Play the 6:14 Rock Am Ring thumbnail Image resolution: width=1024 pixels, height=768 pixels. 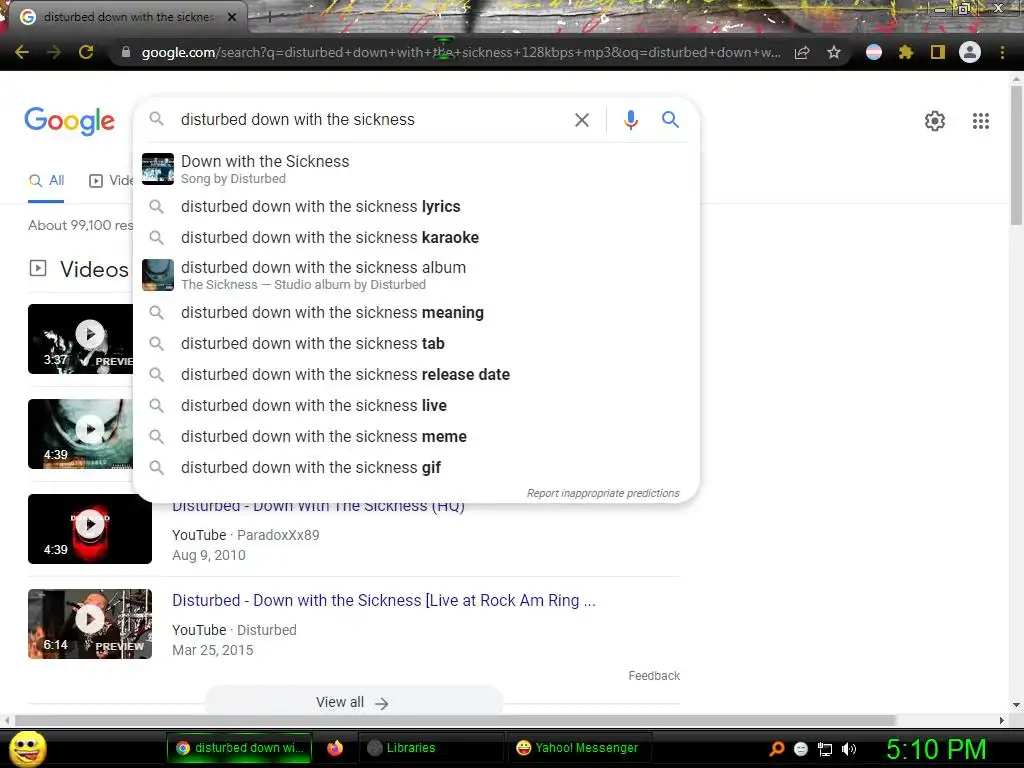90,624
